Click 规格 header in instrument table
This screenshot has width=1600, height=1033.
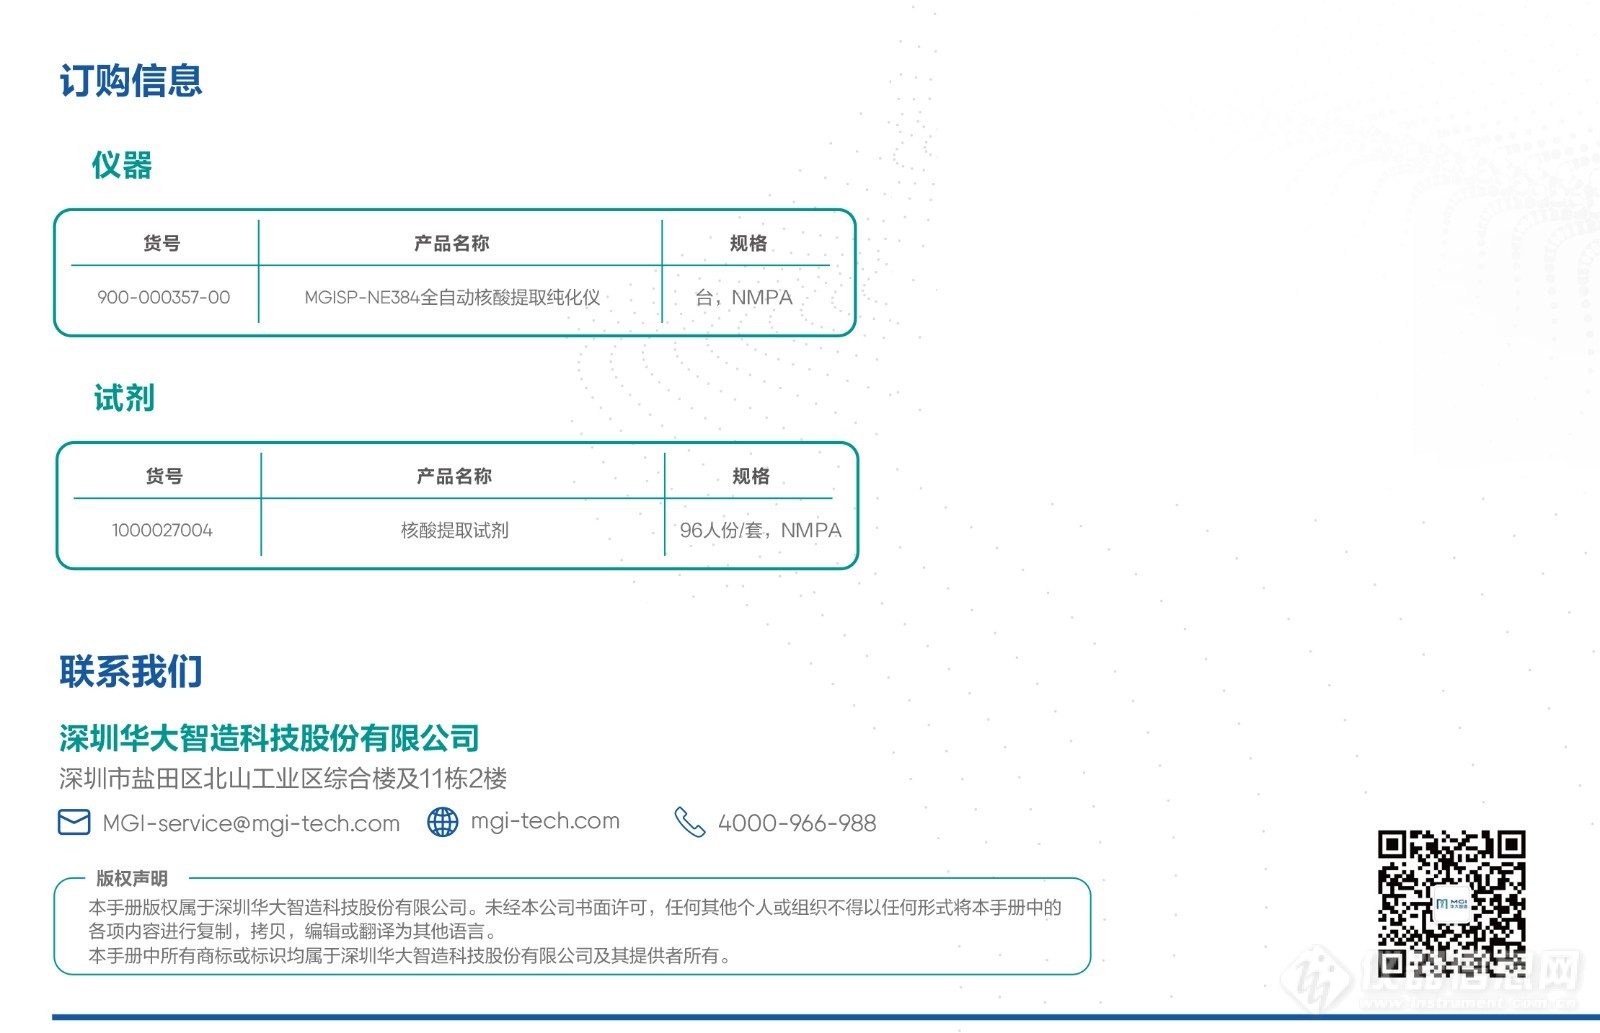(748, 243)
